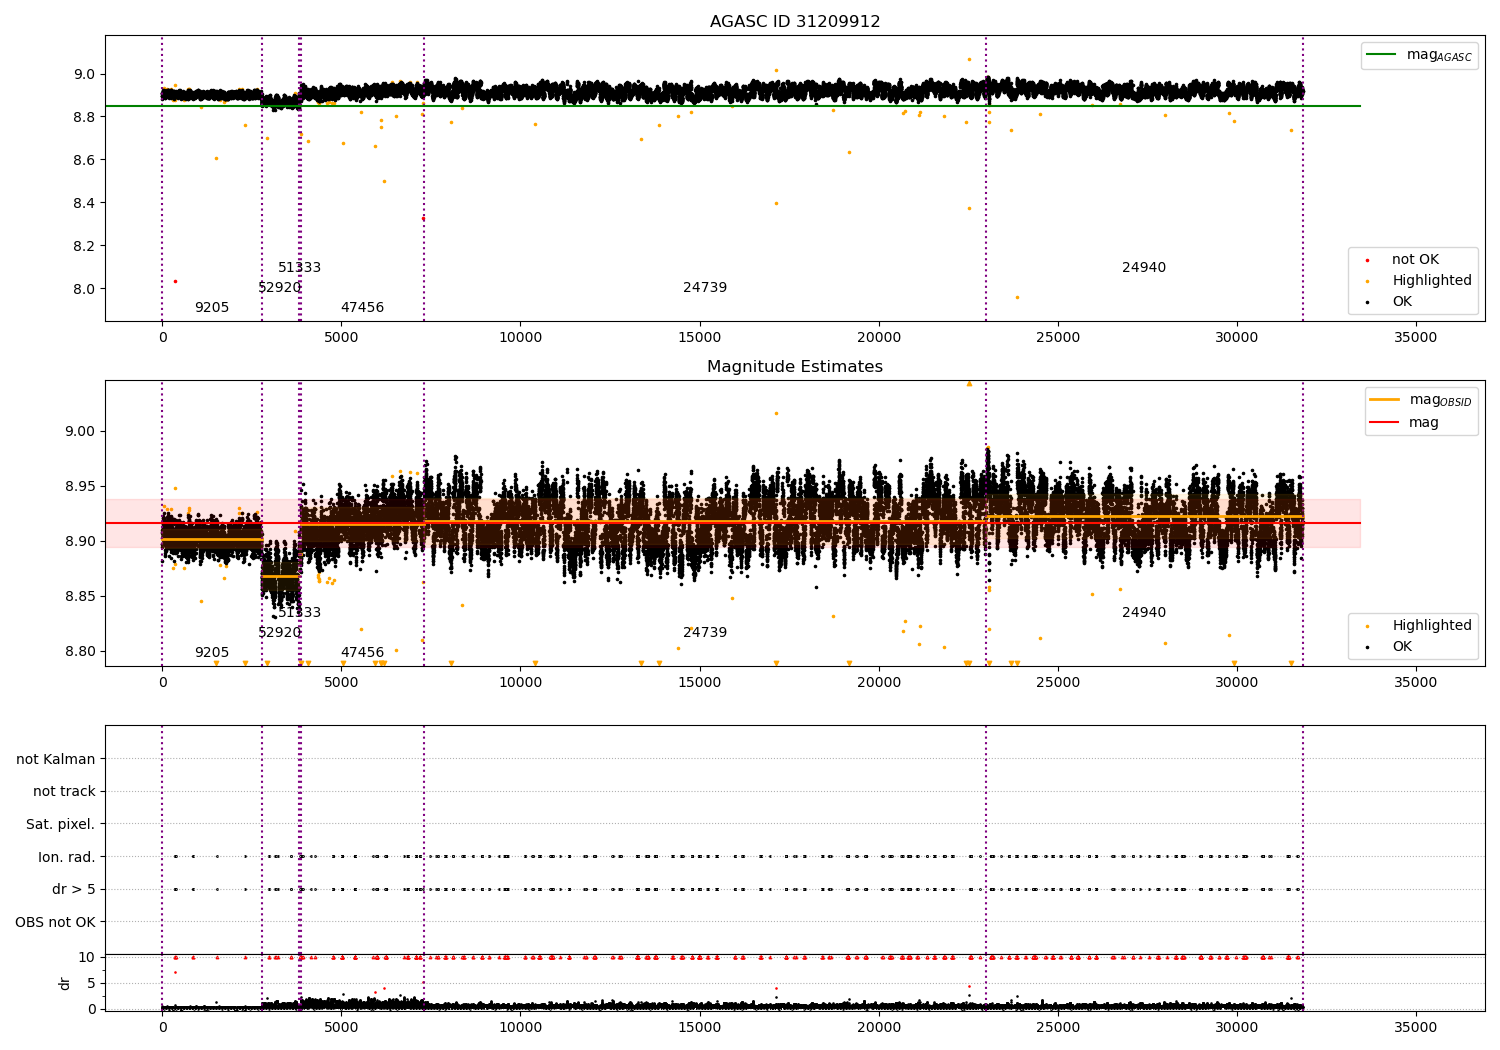Screen dimensions: 1500x1050
Task: Click the 'not track' row label
Action: [64, 791]
